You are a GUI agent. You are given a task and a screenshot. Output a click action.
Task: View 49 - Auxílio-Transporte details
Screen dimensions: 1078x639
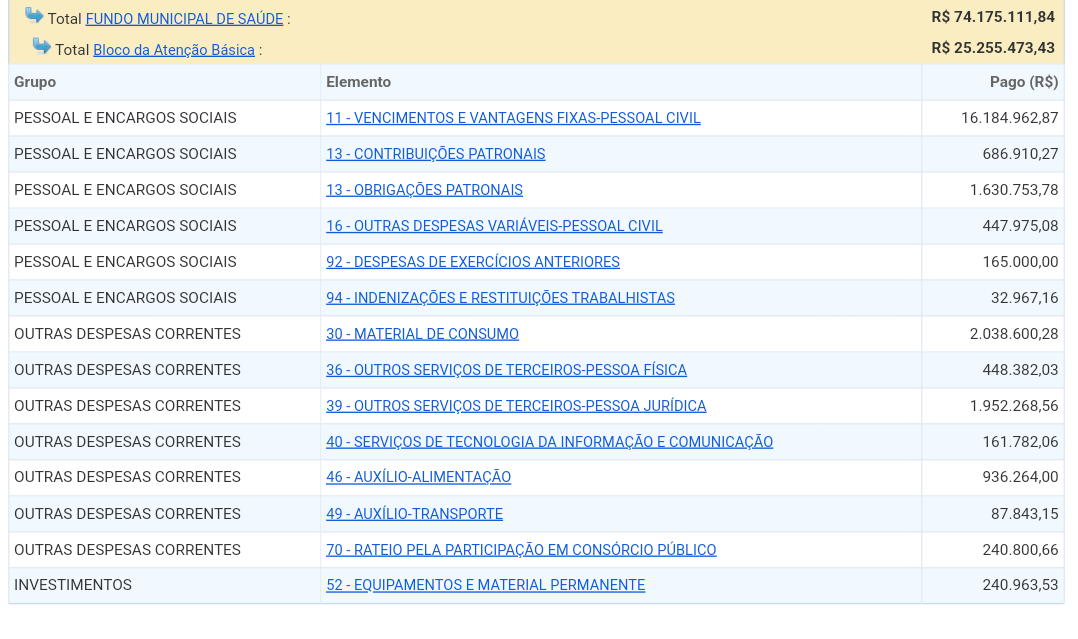point(414,514)
